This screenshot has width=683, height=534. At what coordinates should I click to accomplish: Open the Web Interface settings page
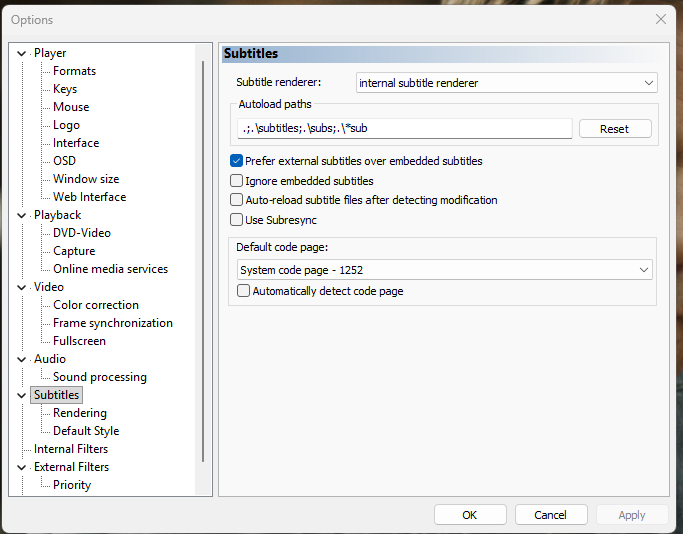90,197
